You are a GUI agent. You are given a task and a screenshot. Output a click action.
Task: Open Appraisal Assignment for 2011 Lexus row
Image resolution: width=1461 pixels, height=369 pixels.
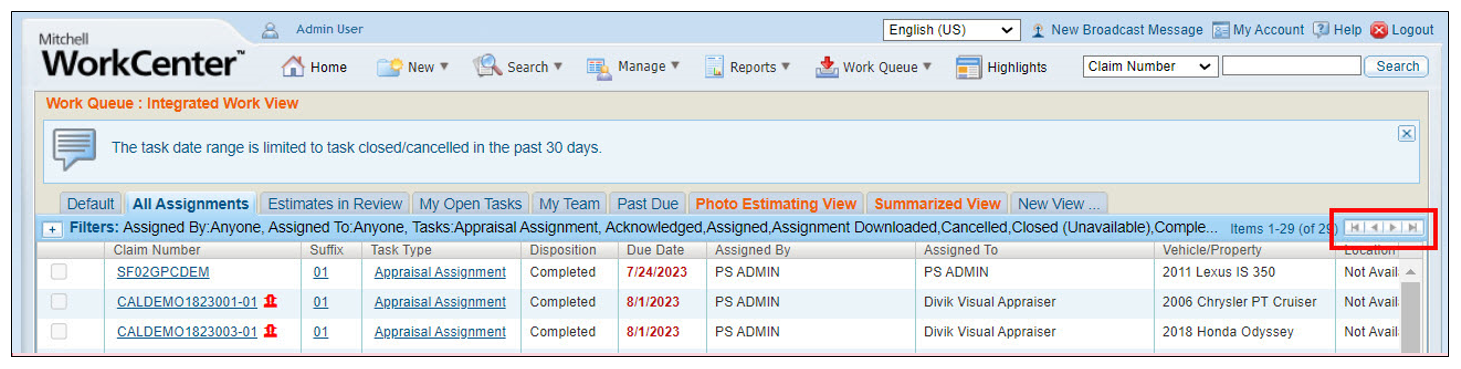(440, 272)
